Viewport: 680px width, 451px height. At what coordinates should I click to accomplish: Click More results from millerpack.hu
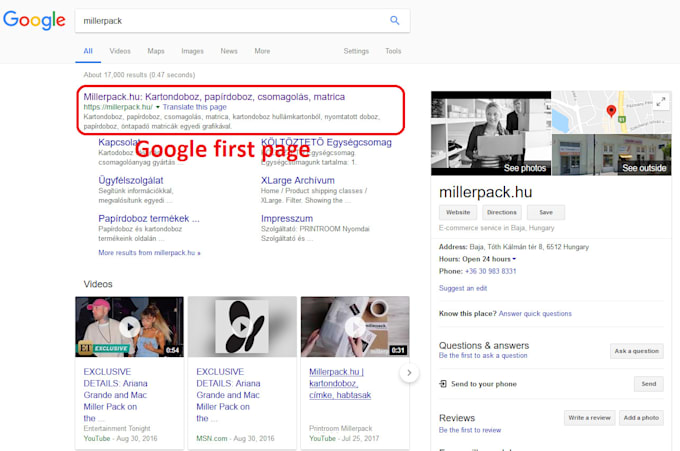click(x=149, y=252)
